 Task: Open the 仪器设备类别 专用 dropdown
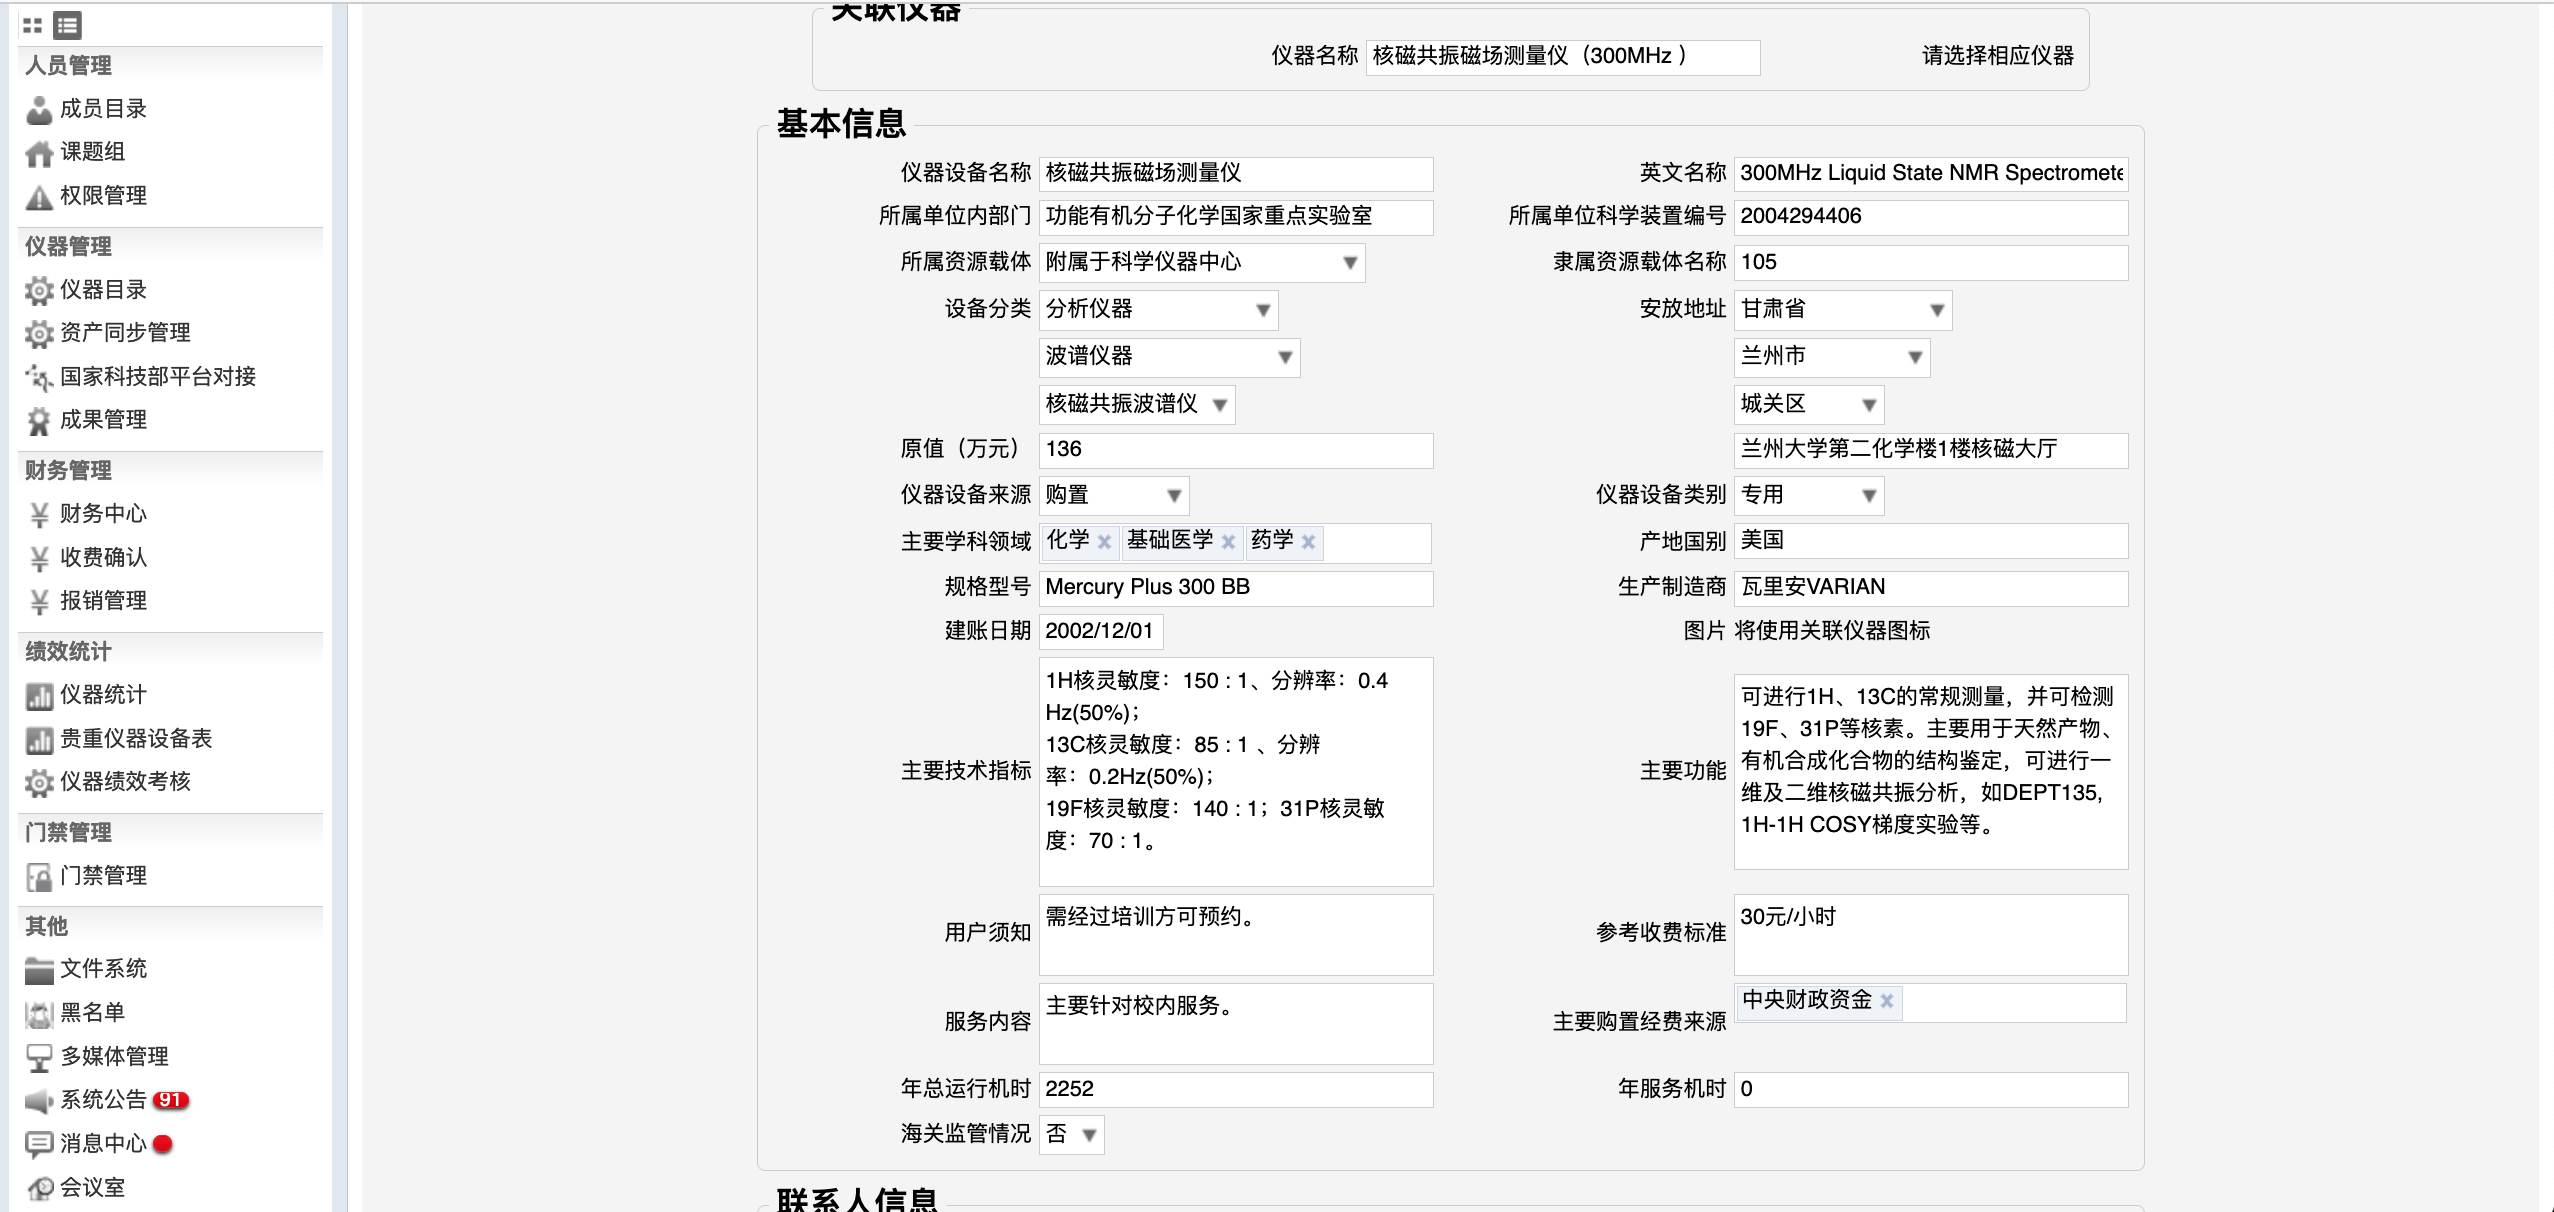(x=1809, y=496)
